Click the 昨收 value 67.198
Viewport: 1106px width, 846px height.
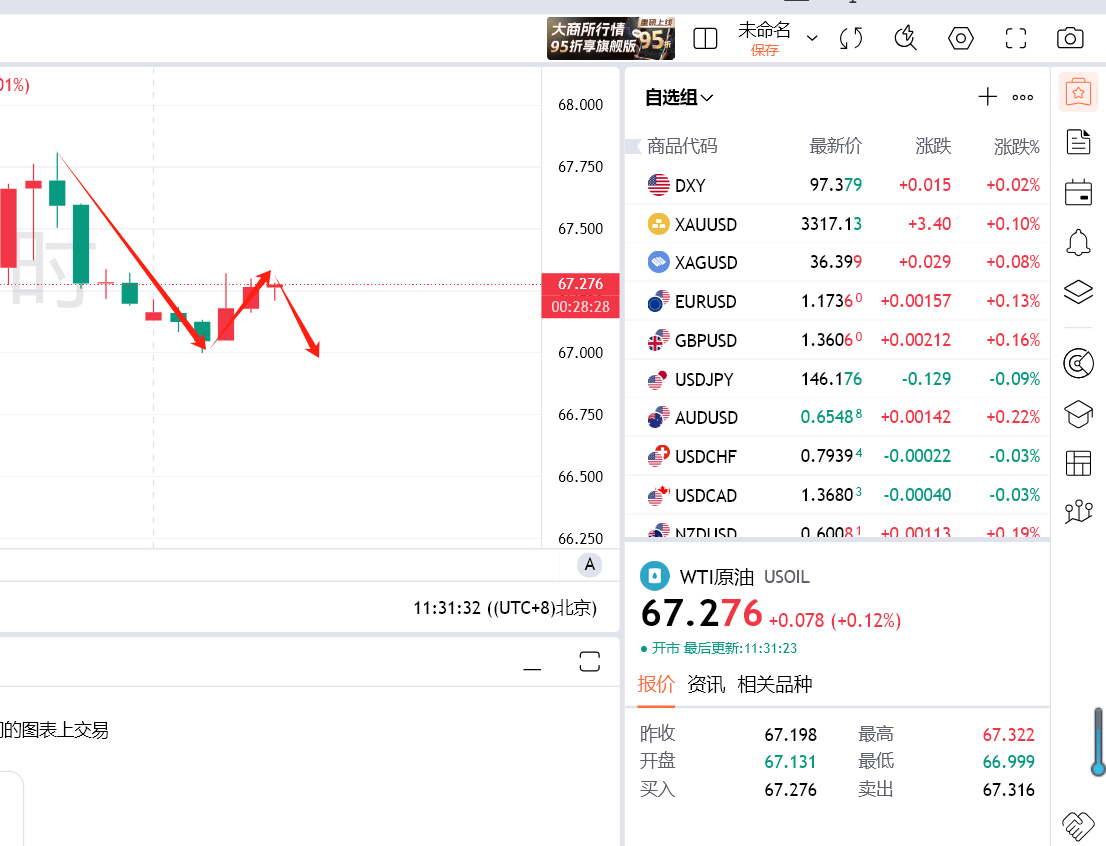click(x=790, y=735)
